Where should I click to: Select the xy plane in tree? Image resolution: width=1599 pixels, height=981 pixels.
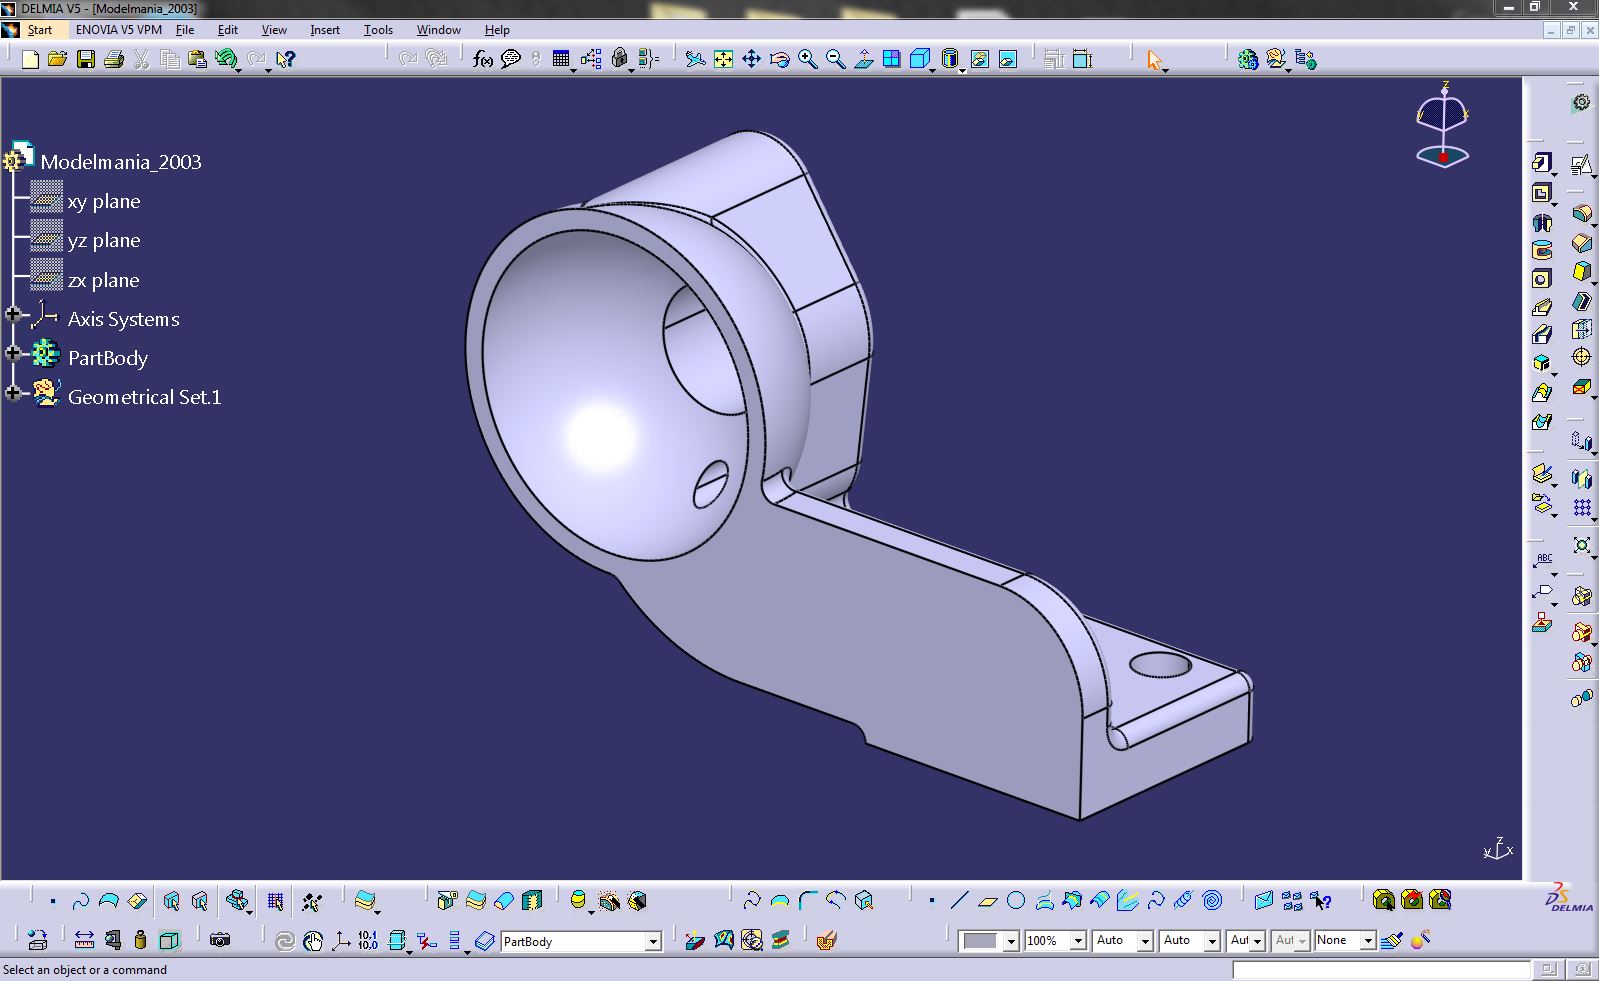[104, 201]
